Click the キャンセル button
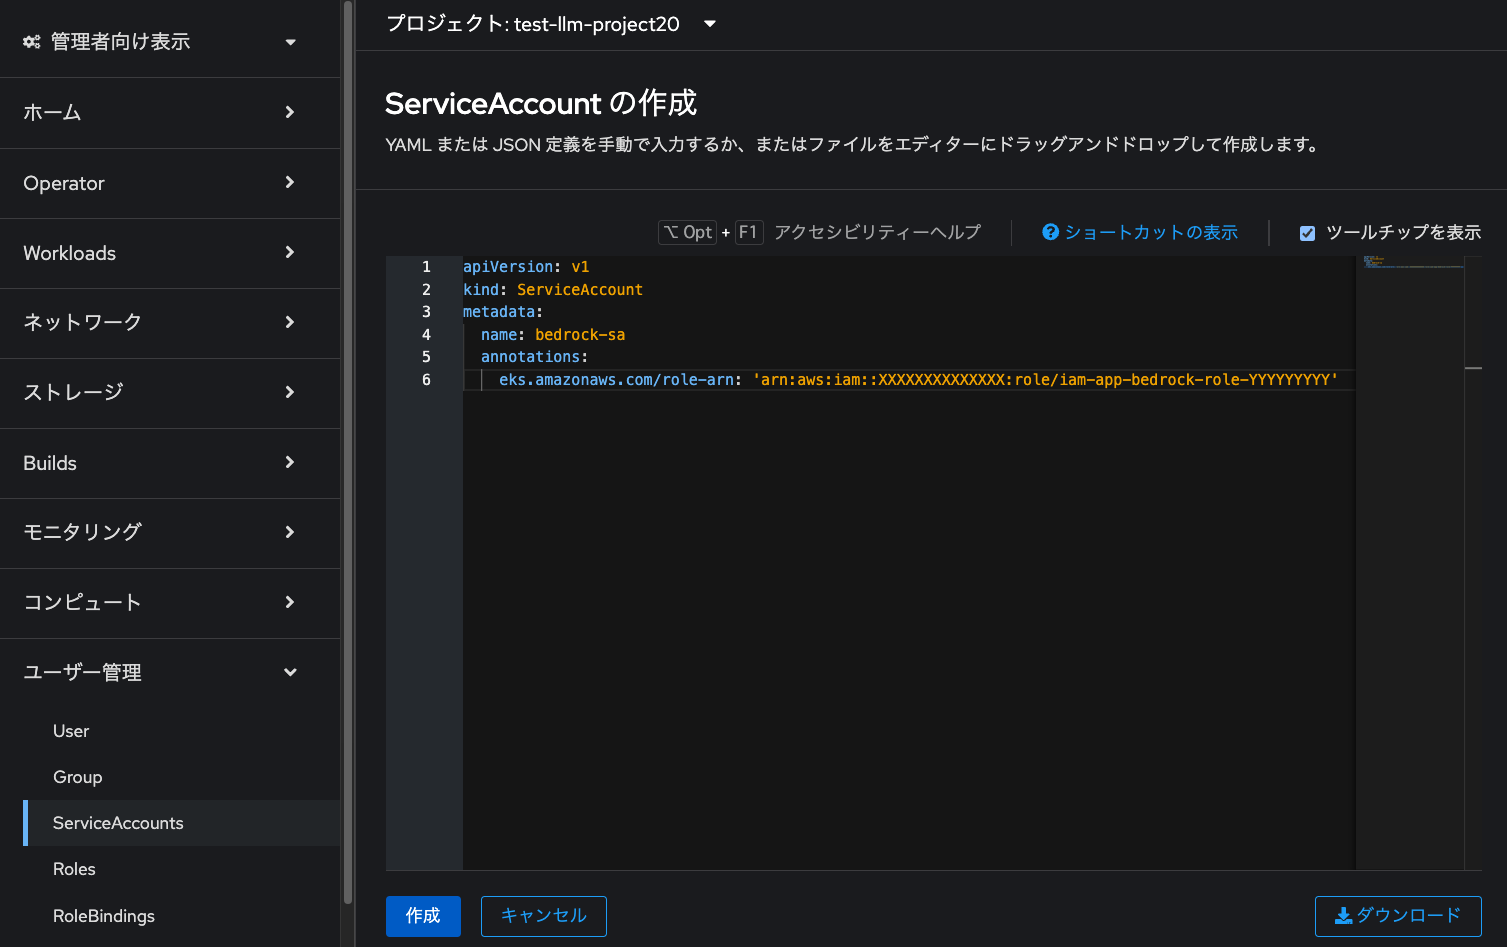Image resolution: width=1507 pixels, height=947 pixels. (544, 916)
